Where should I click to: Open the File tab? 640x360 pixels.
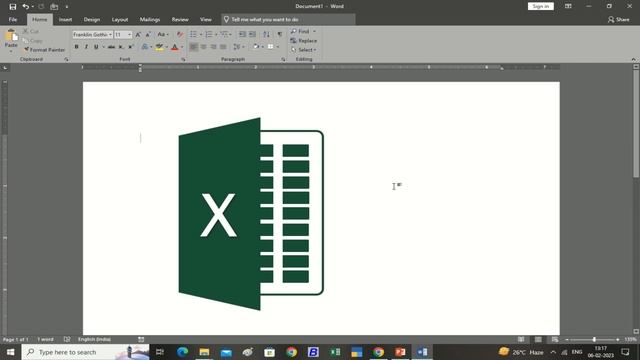13,20
